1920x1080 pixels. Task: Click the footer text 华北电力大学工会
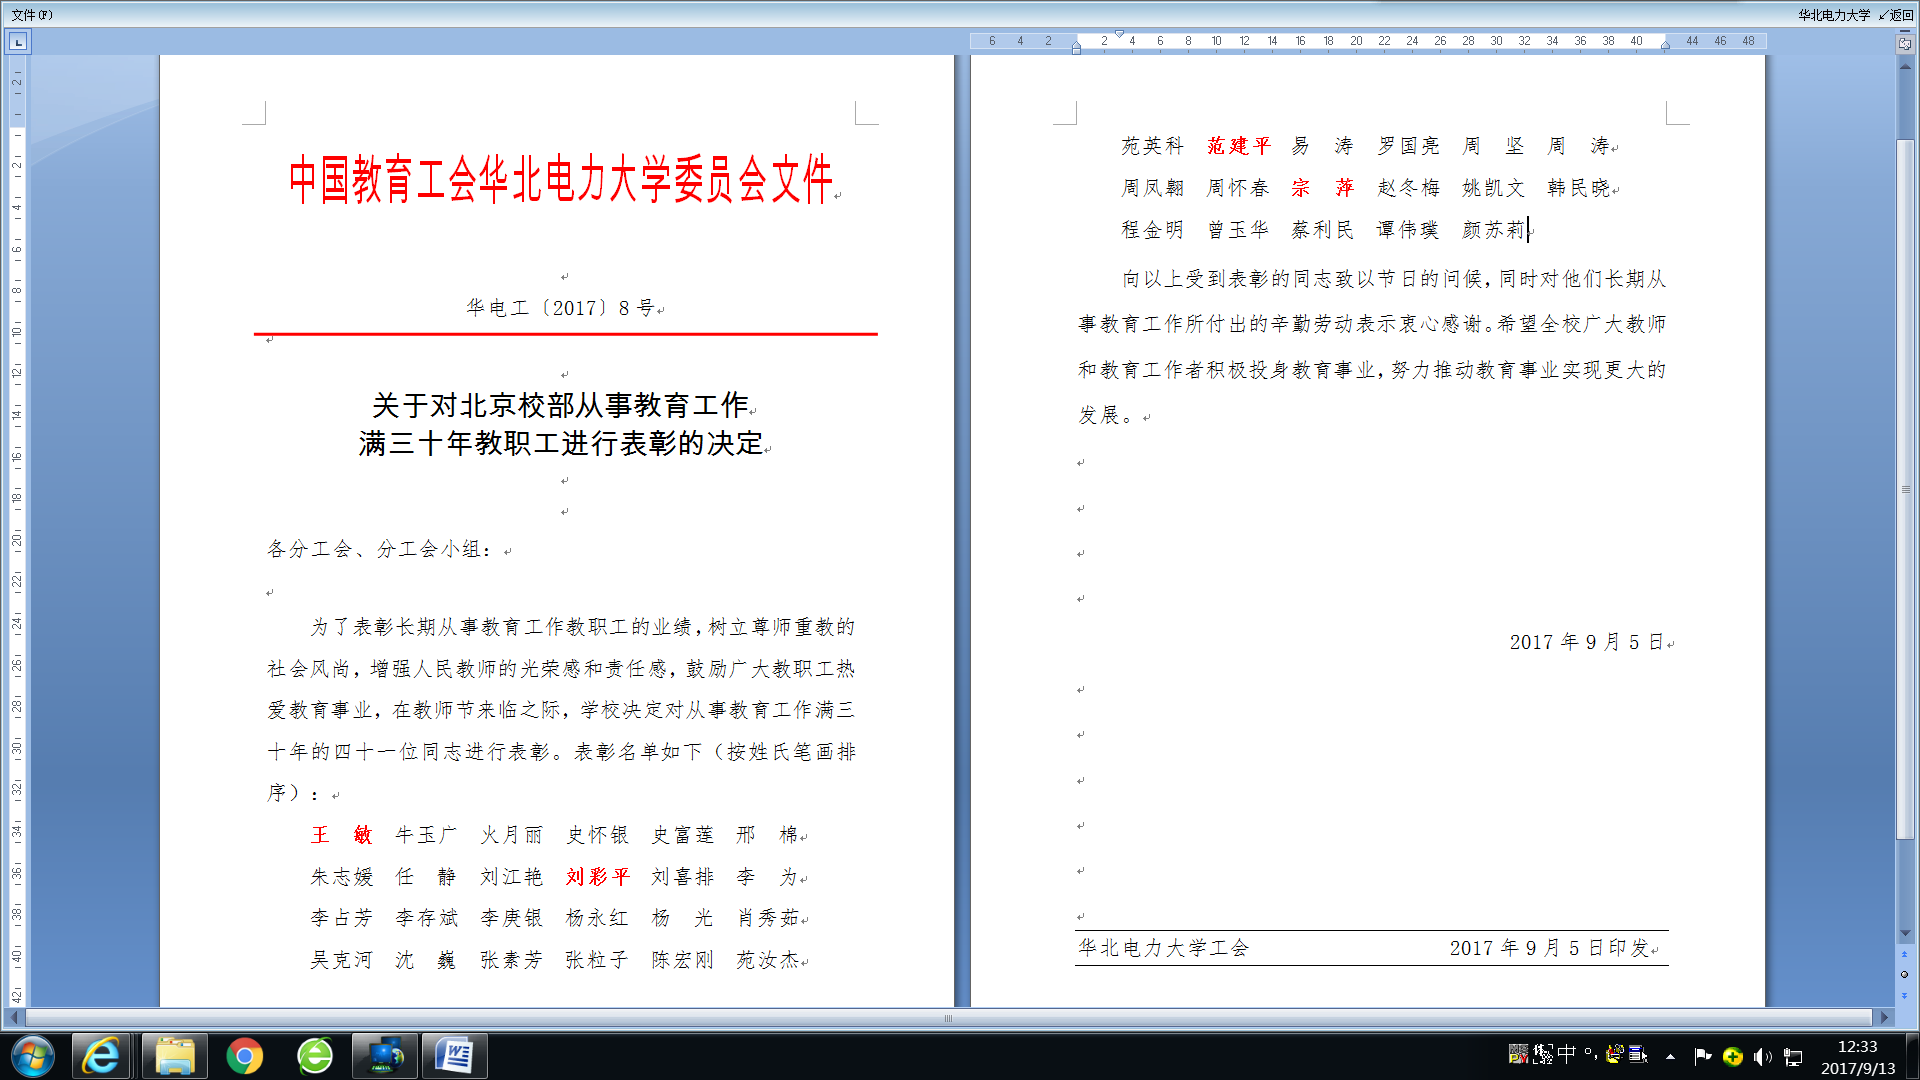point(1164,948)
